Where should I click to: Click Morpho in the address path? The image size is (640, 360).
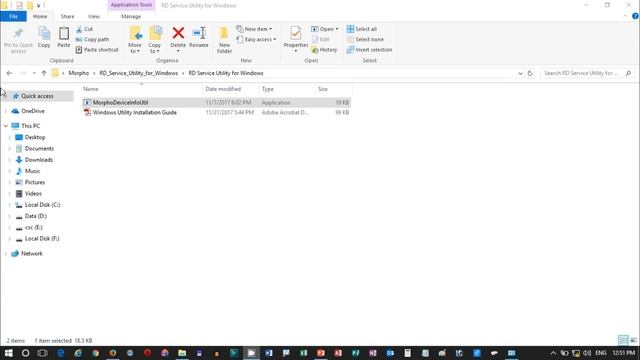(x=78, y=73)
